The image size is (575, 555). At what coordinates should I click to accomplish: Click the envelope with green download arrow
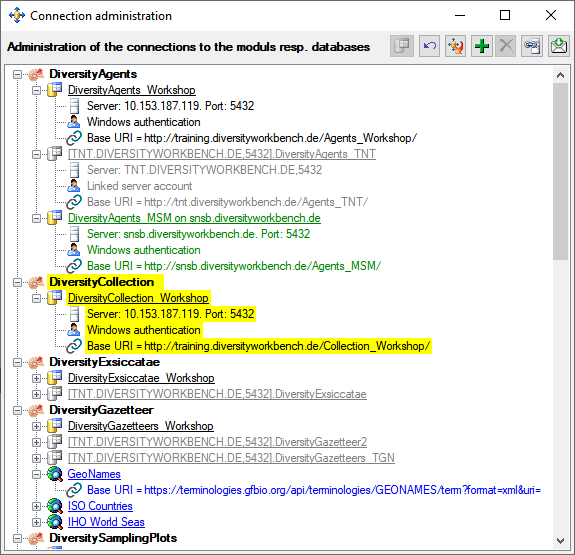559,46
